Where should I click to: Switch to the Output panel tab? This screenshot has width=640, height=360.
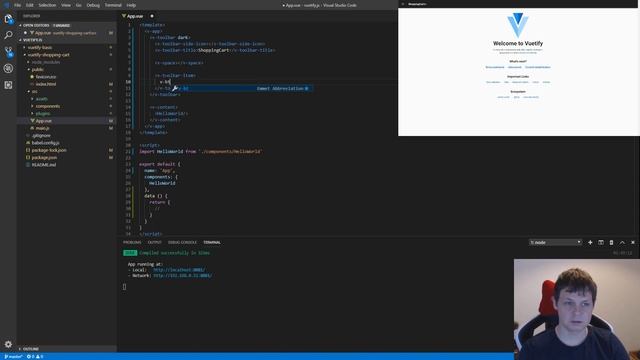pyautogui.click(x=155, y=242)
